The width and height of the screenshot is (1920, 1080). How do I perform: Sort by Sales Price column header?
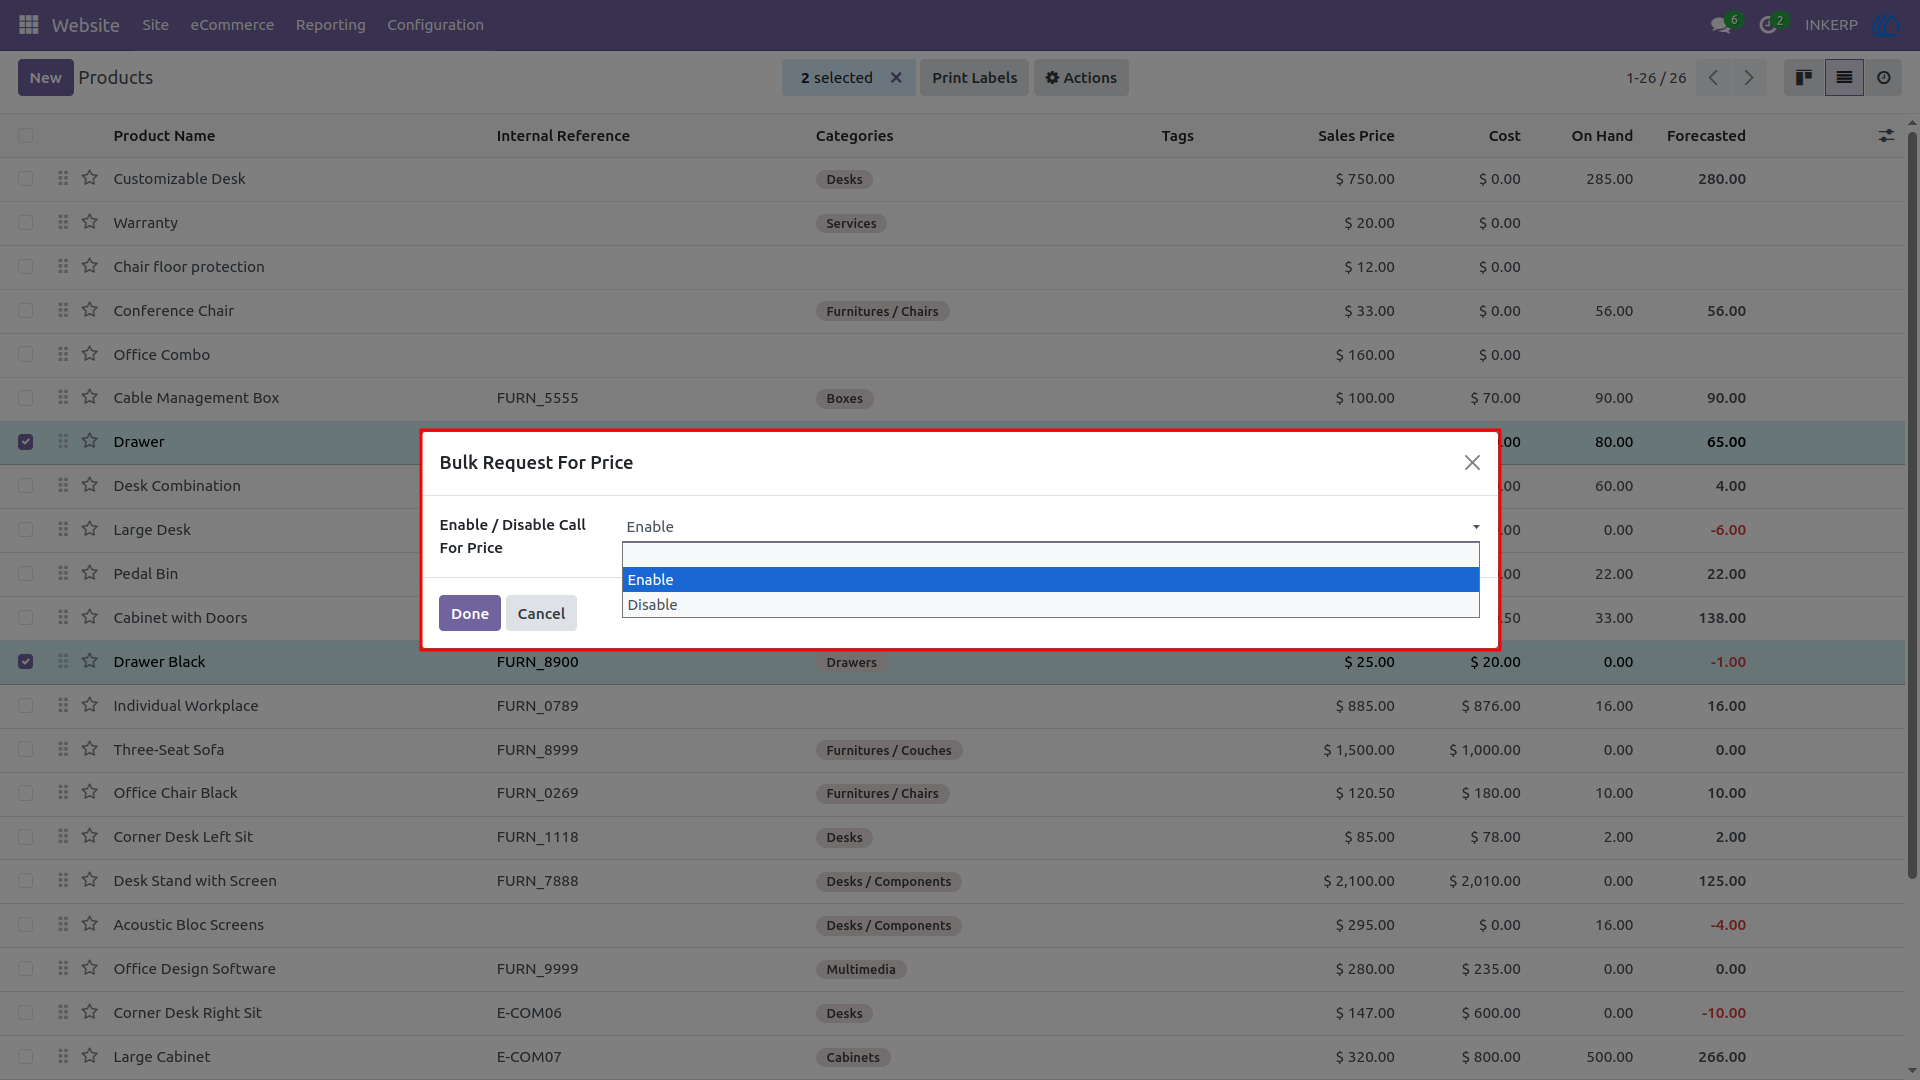pos(1356,136)
